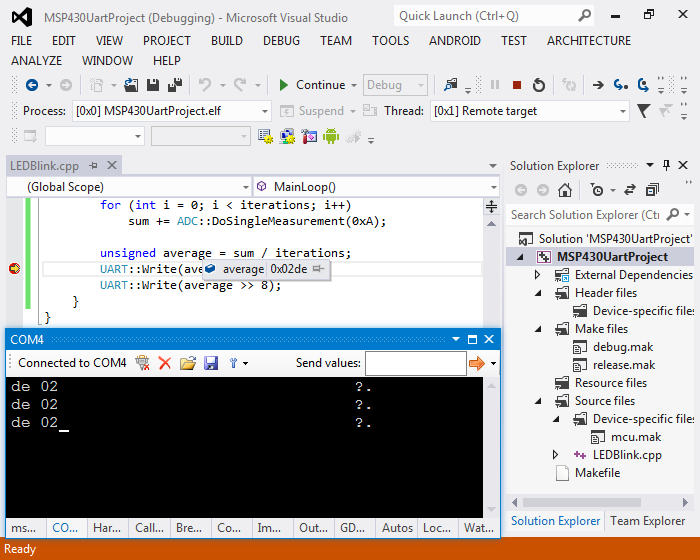Screen dimensions: 700x560
Task: Stop debugging with red square button
Action: coord(517,85)
